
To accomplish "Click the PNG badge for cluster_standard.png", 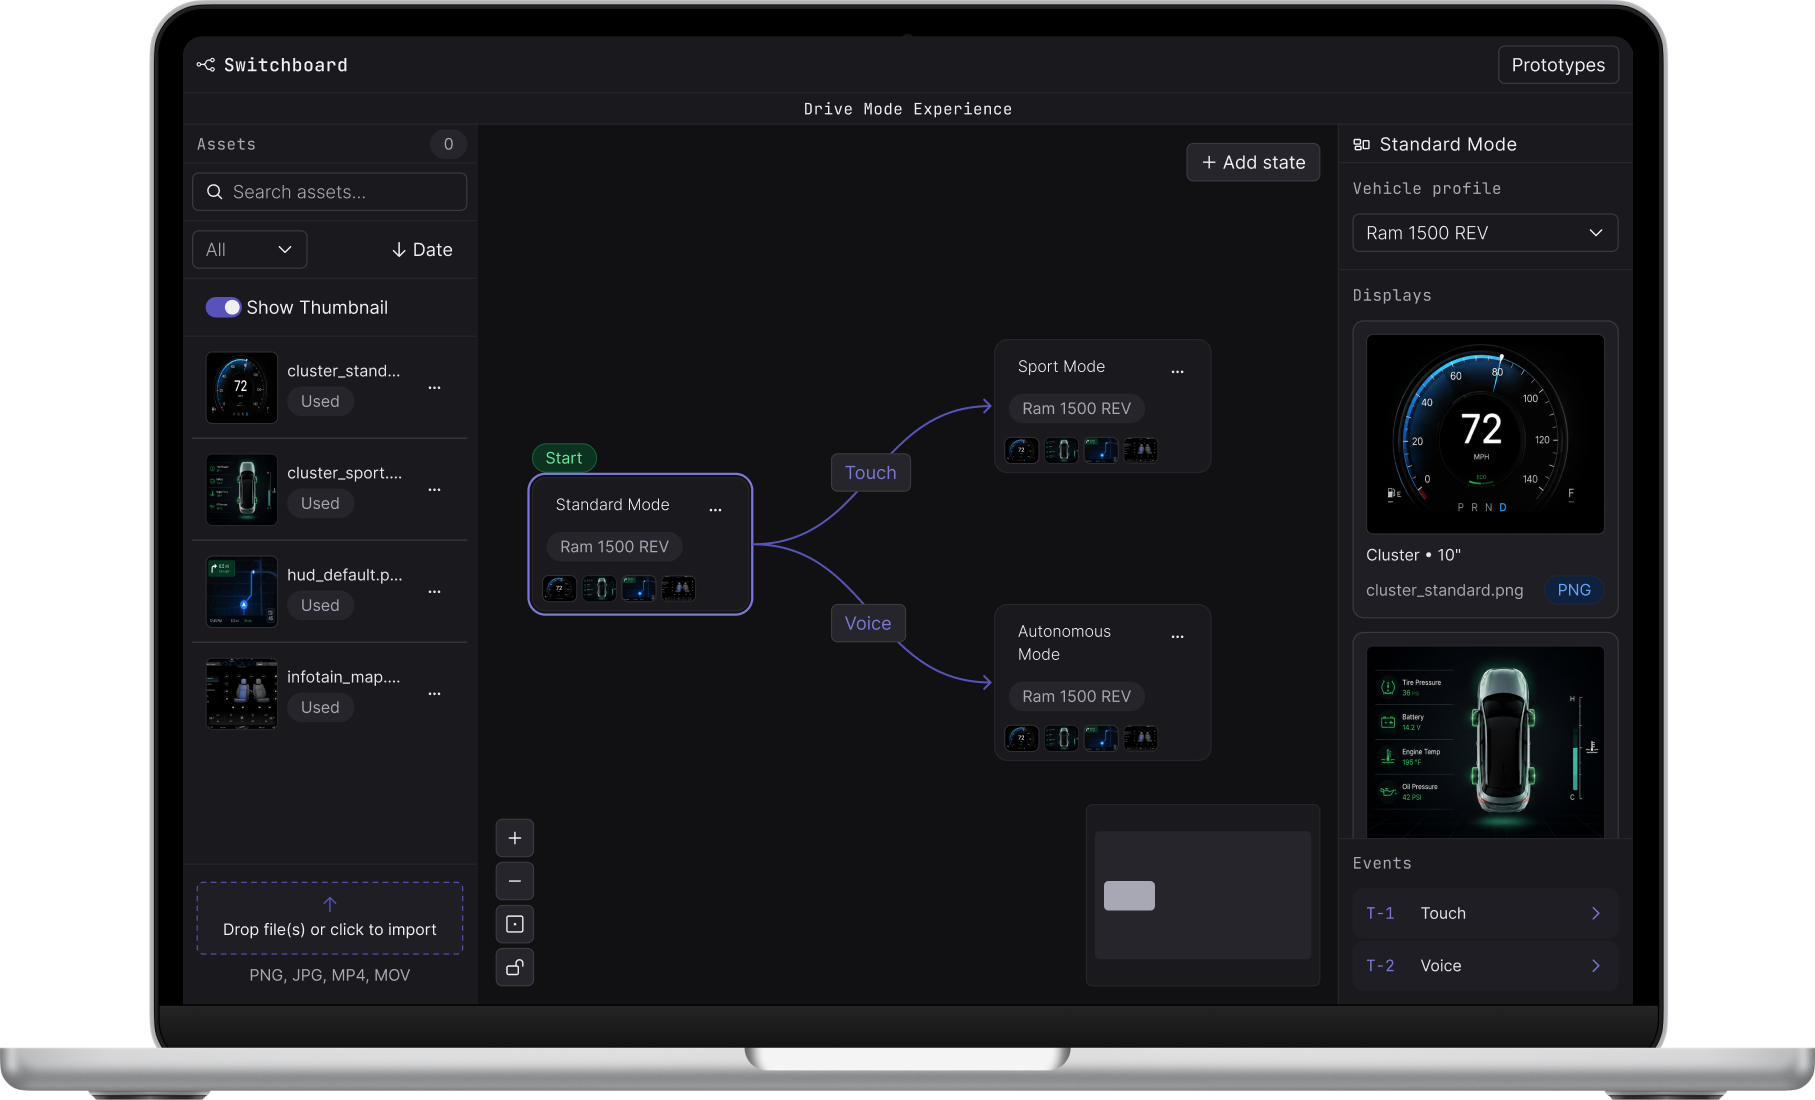I will pos(1574,590).
